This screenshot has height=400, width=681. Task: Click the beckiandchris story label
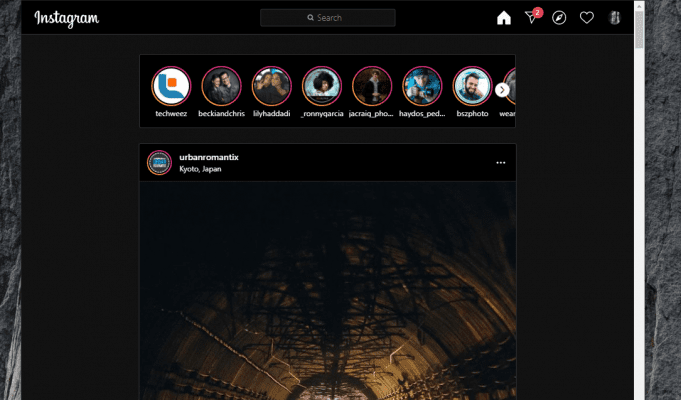(x=221, y=114)
